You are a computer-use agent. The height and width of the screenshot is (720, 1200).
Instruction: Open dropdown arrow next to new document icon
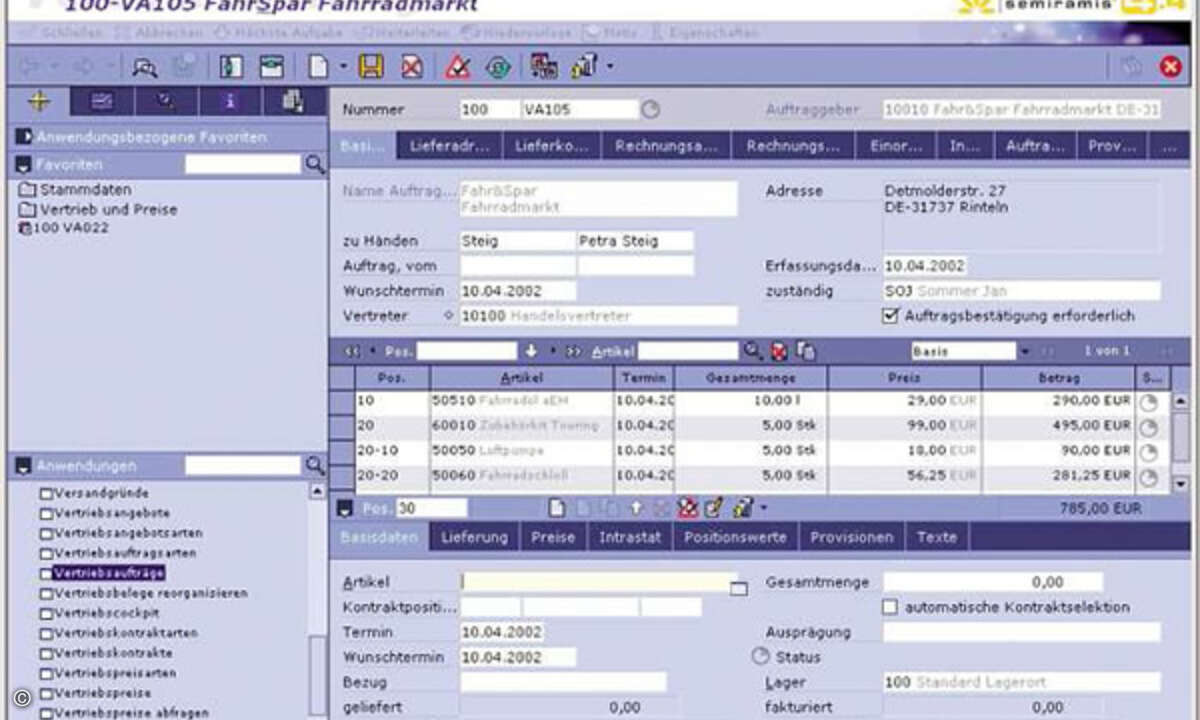tap(343, 67)
